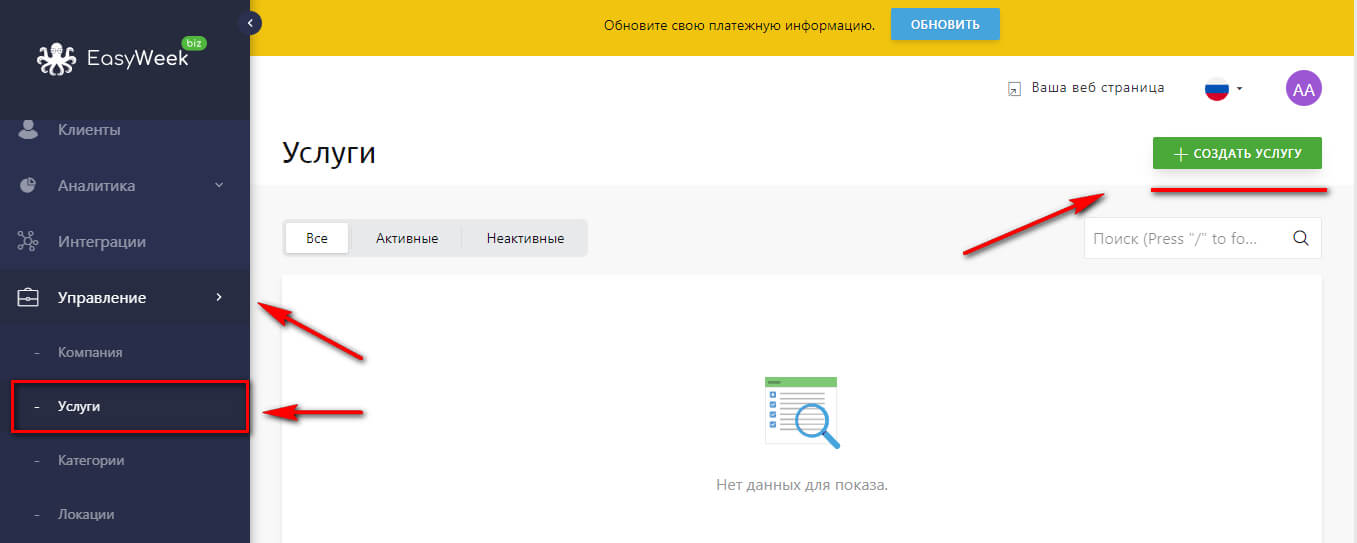Click the Обновить button in banner
Image resolution: width=1357 pixels, height=543 pixels.
pos(944,24)
